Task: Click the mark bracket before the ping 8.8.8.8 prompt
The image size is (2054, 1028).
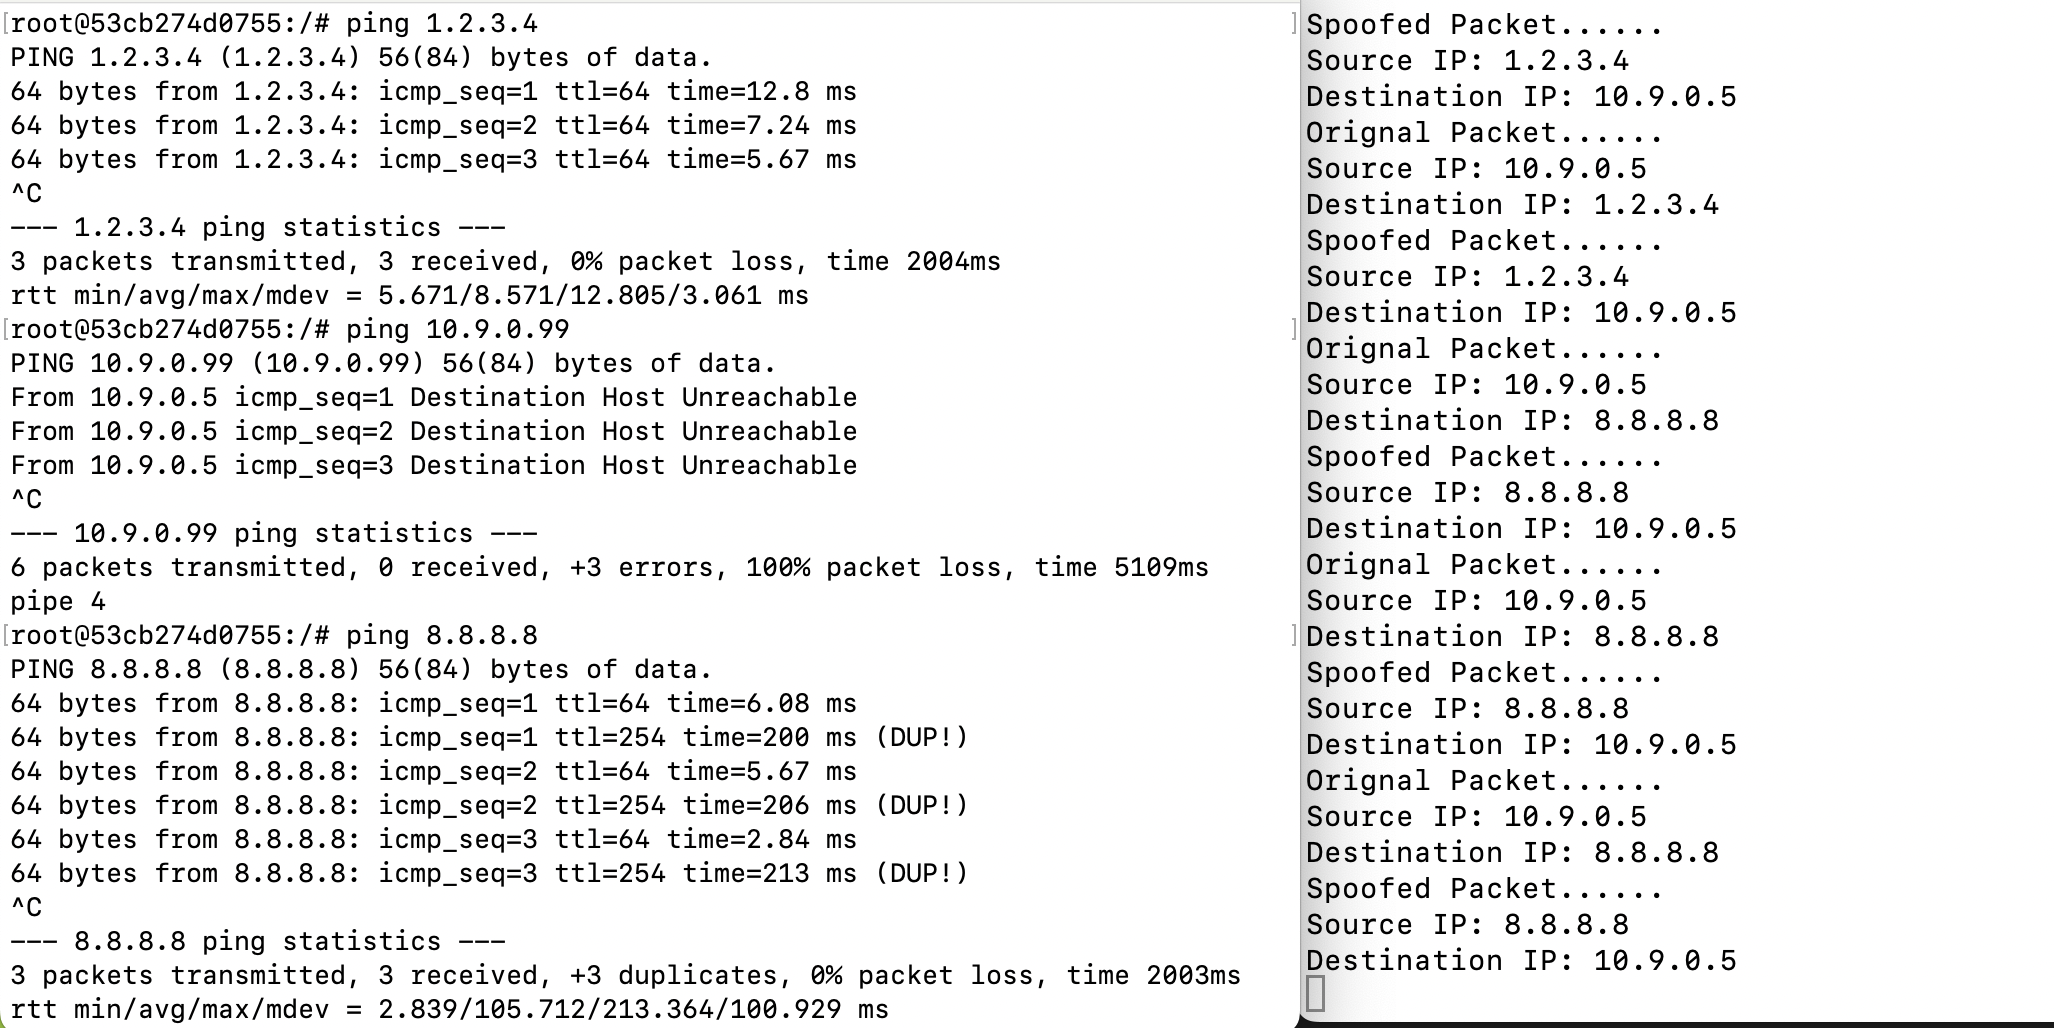Action: [x=6, y=636]
